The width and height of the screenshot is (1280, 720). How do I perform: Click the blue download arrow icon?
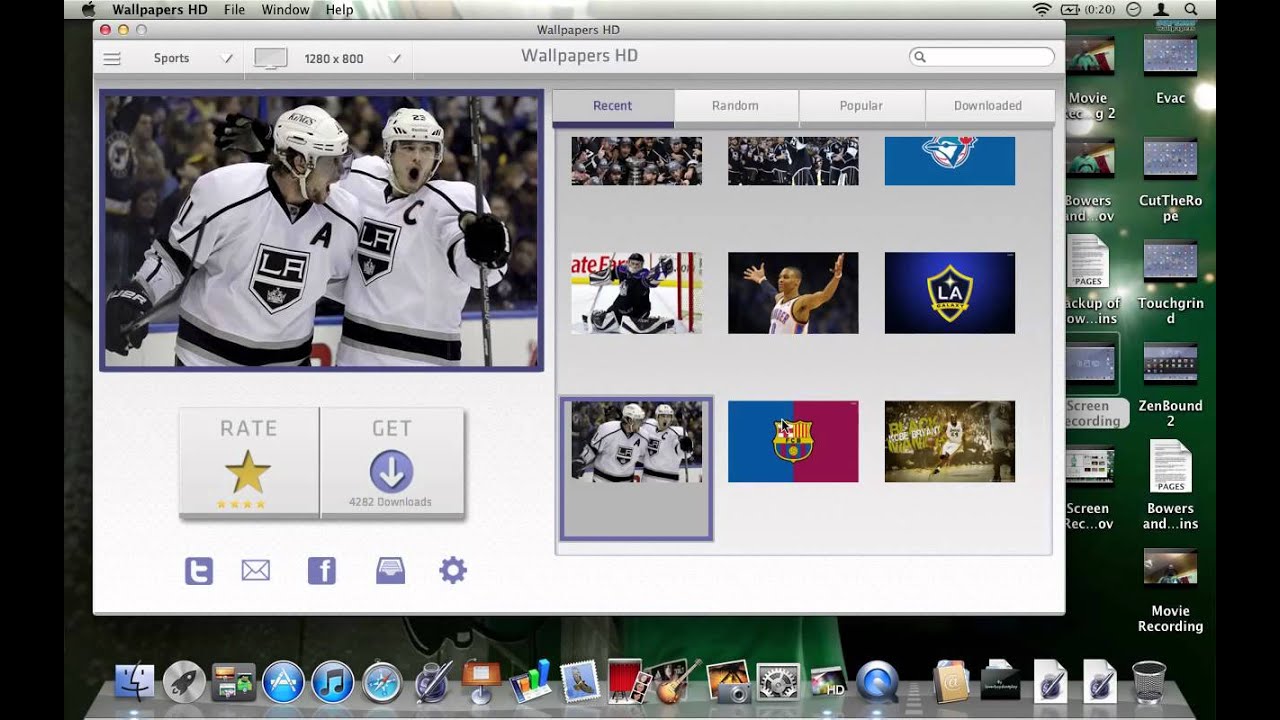[x=391, y=472]
